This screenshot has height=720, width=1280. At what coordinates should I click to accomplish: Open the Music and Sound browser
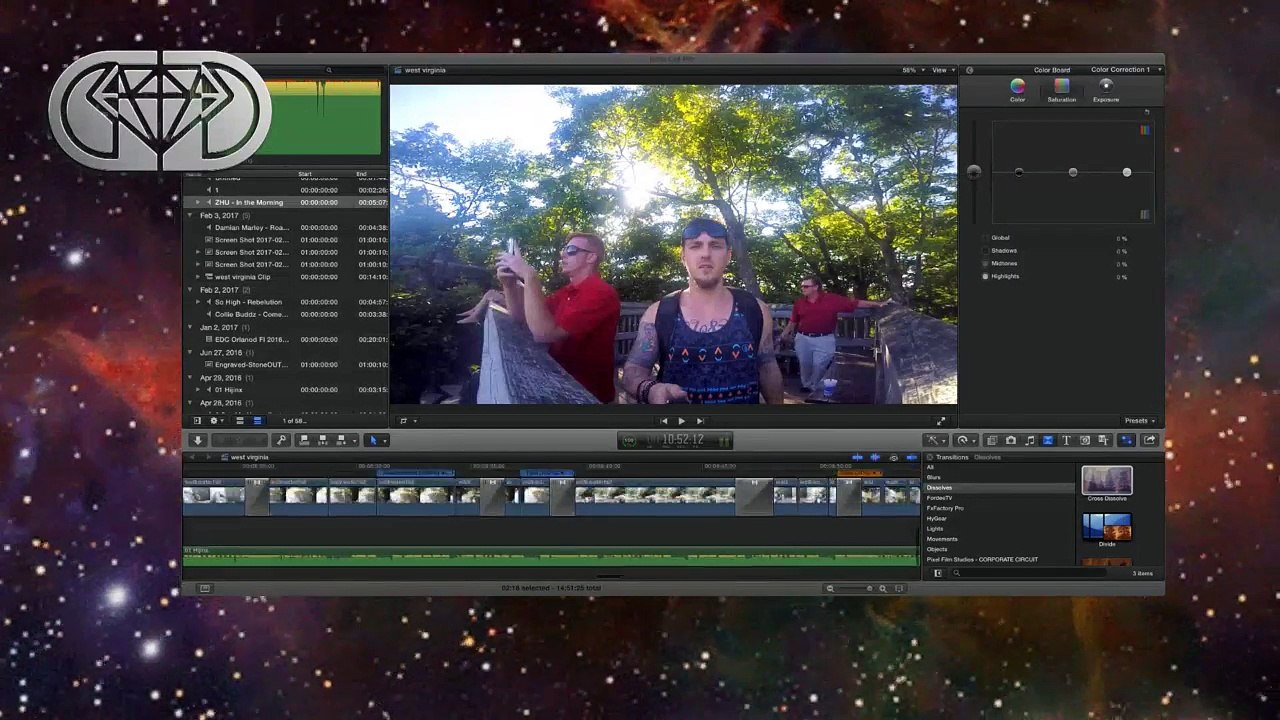tap(1029, 440)
